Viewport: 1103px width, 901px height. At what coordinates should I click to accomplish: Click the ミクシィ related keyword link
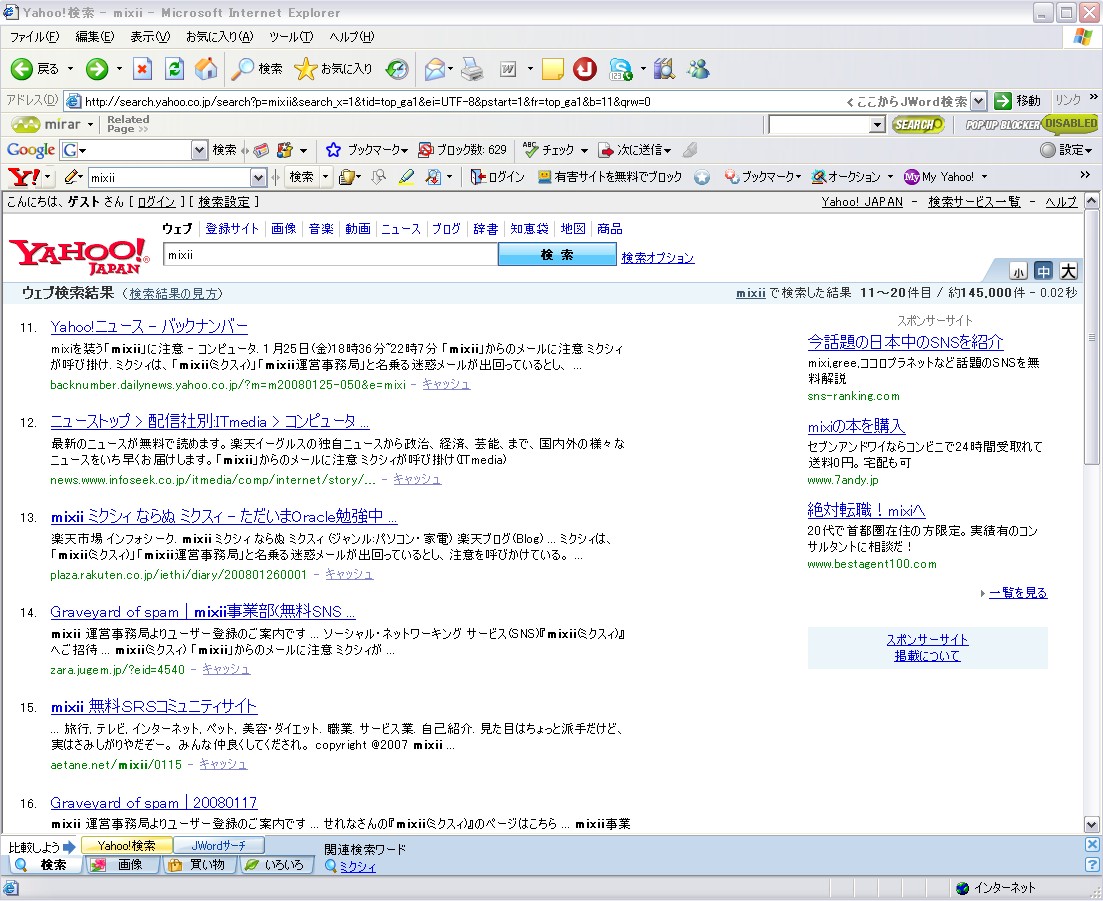[358, 867]
